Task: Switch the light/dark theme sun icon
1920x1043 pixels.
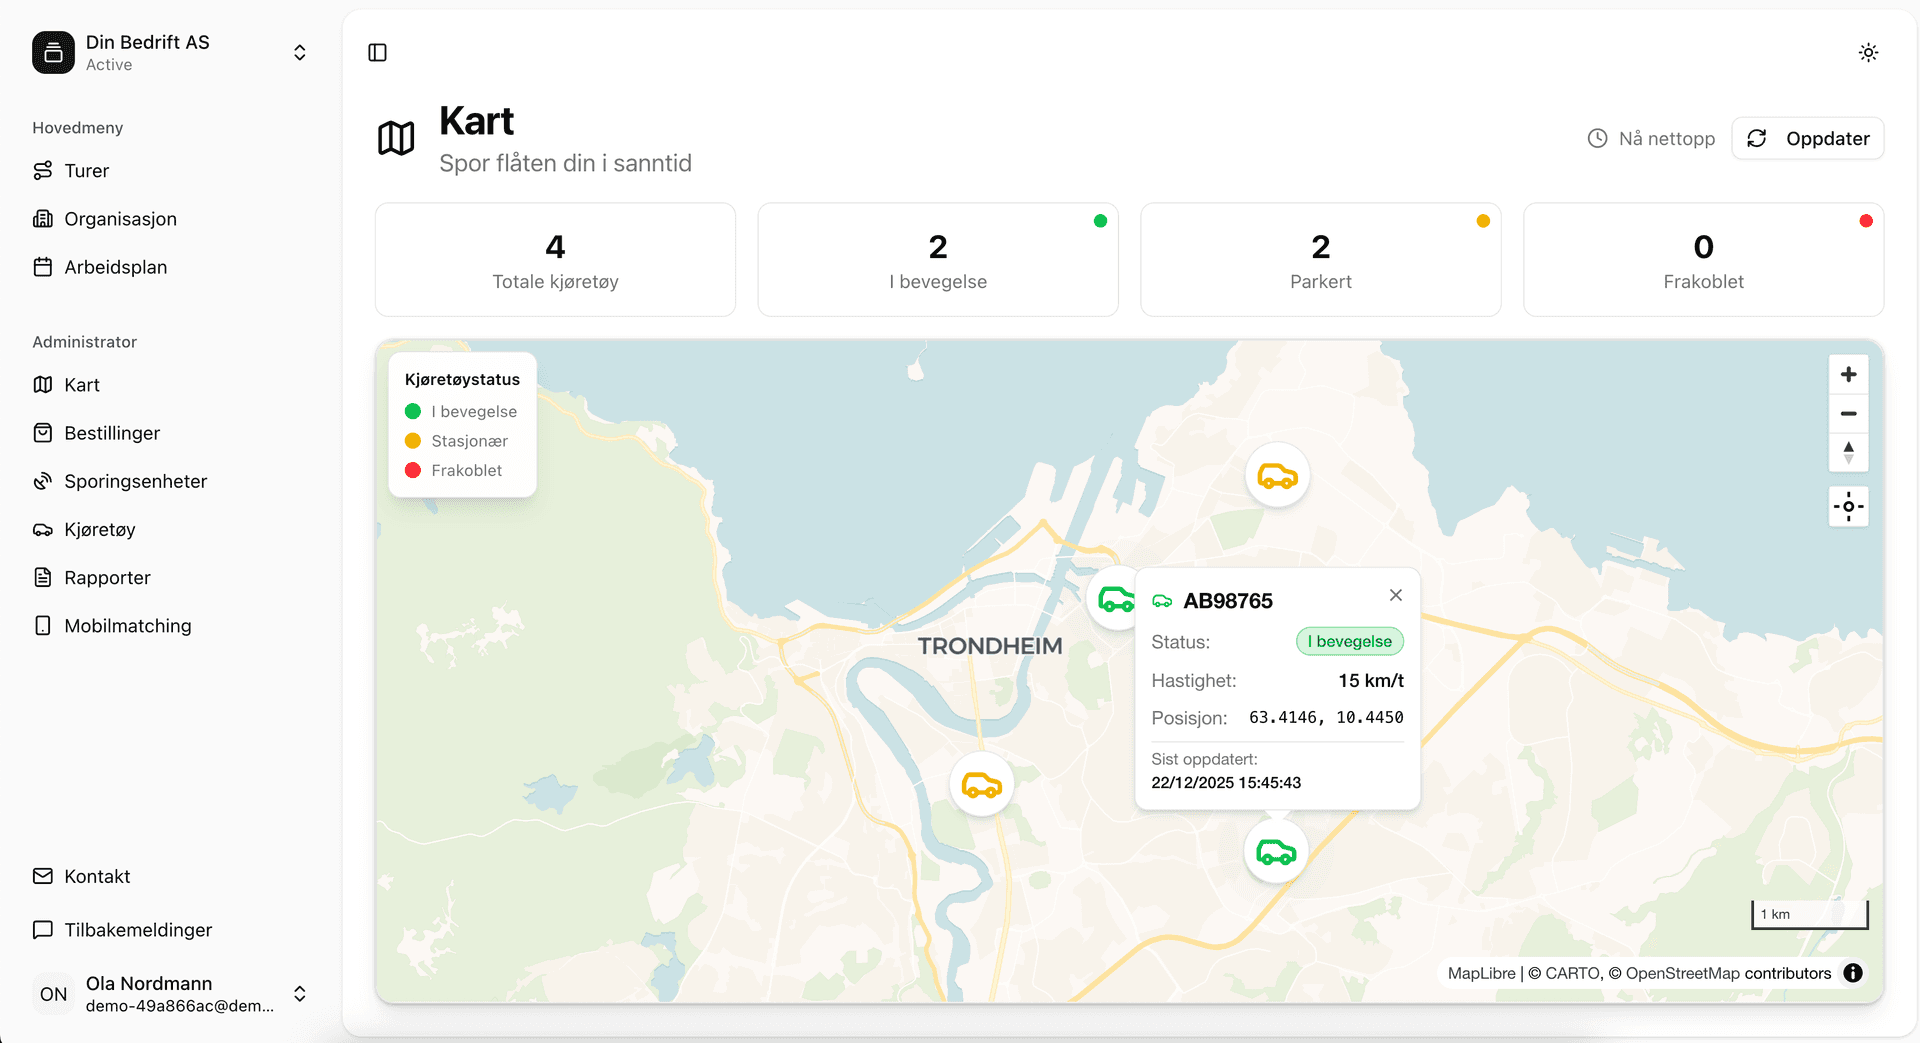Action: (1868, 53)
